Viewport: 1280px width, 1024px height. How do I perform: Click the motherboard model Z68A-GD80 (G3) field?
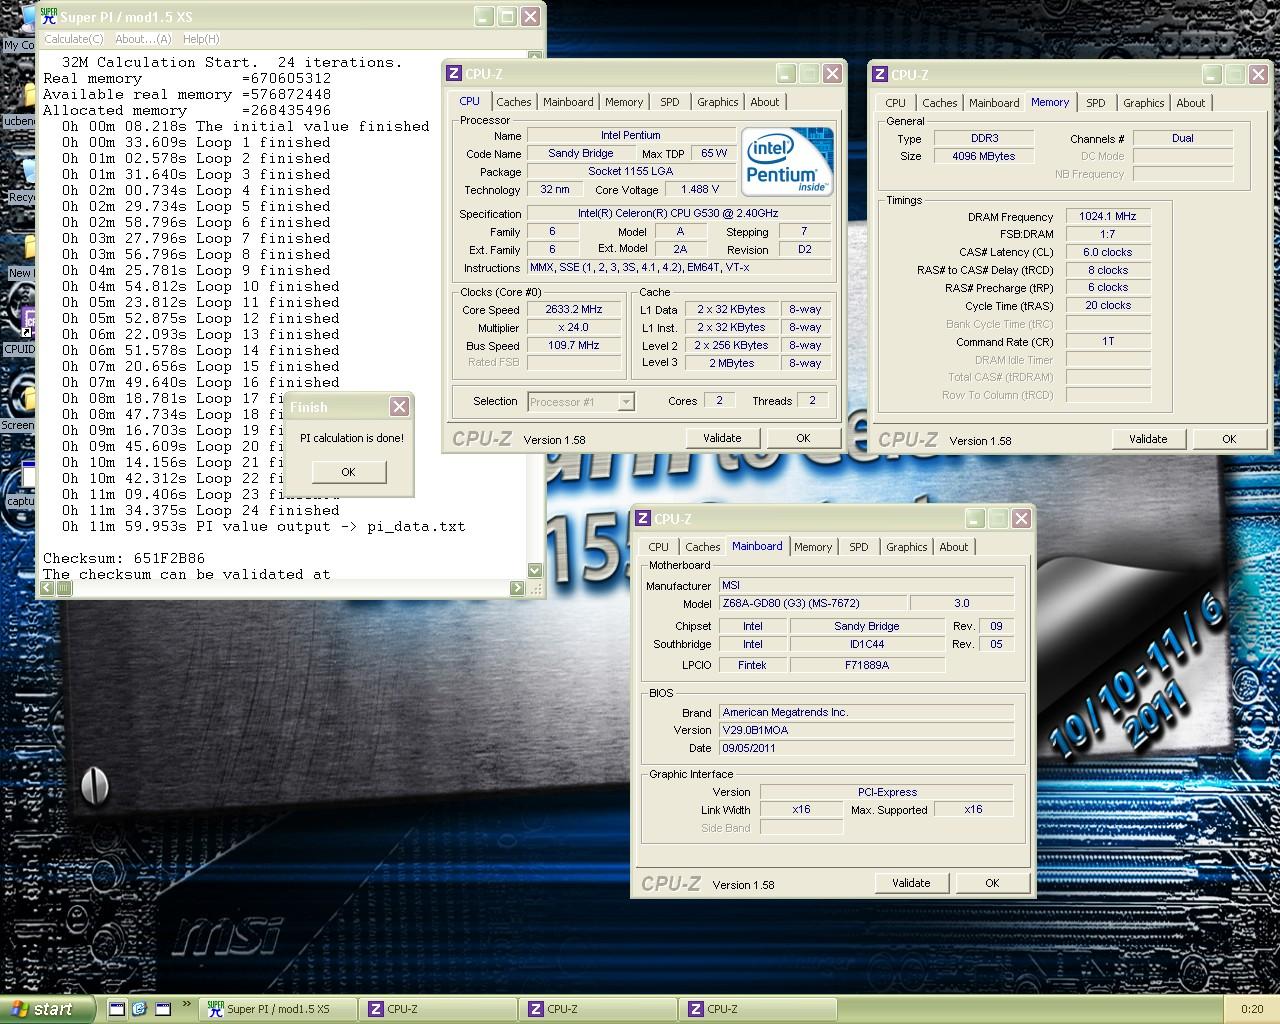coord(813,603)
